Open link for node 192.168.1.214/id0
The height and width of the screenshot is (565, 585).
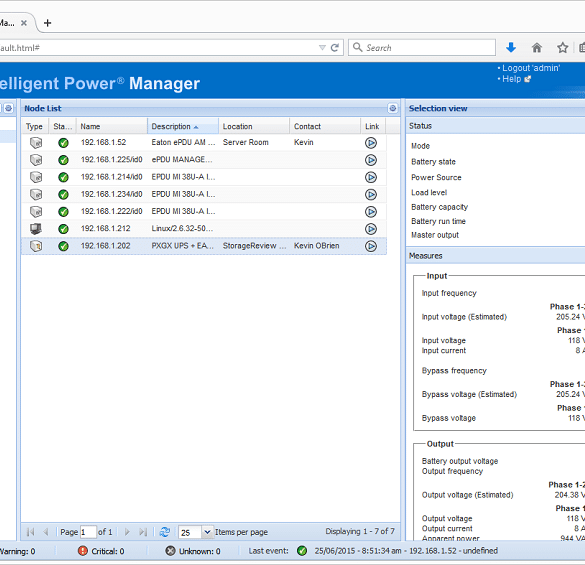[370, 177]
